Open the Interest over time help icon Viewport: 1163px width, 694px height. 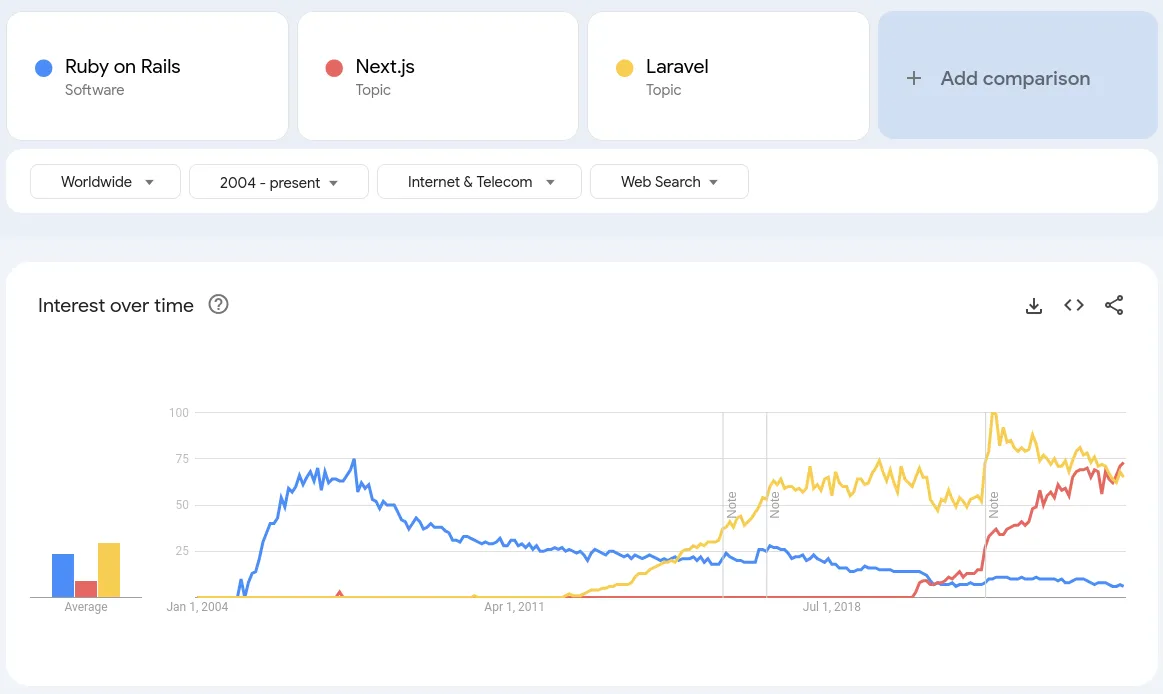[x=218, y=304]
